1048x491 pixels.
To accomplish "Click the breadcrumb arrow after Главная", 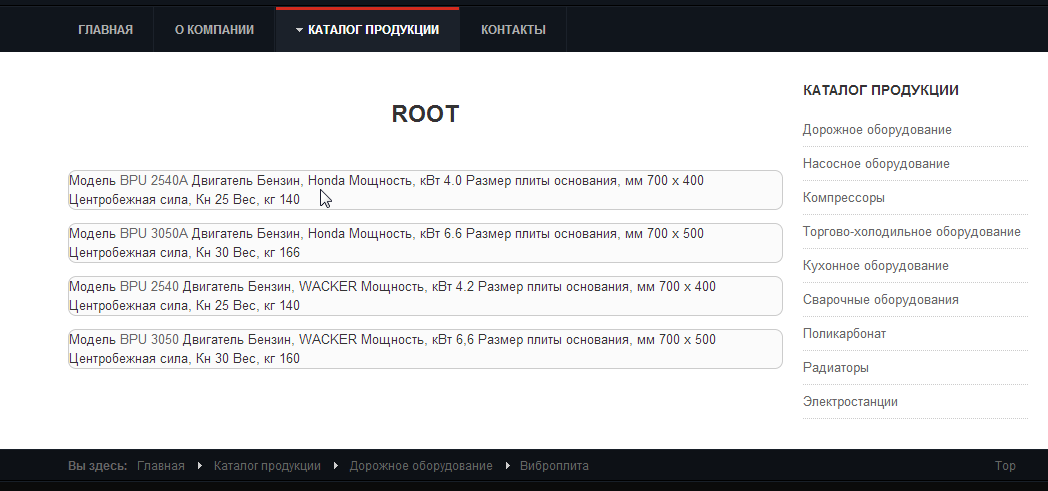I will 199,466.
